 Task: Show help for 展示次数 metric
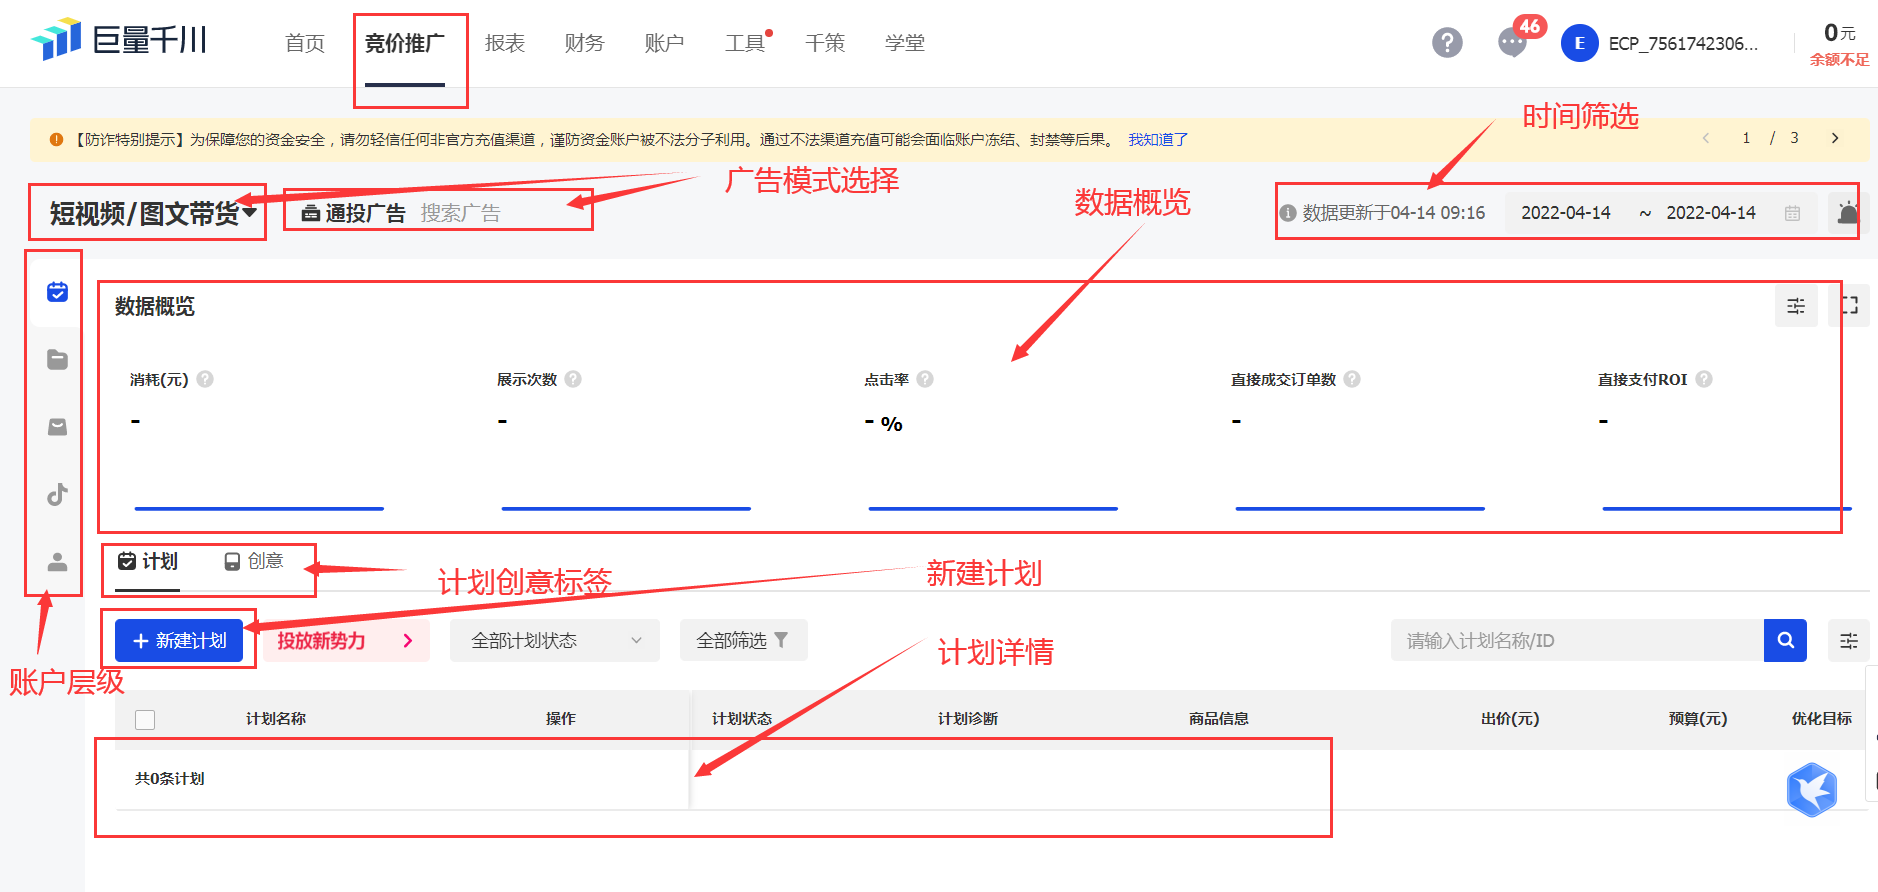(x=573, y=379)
